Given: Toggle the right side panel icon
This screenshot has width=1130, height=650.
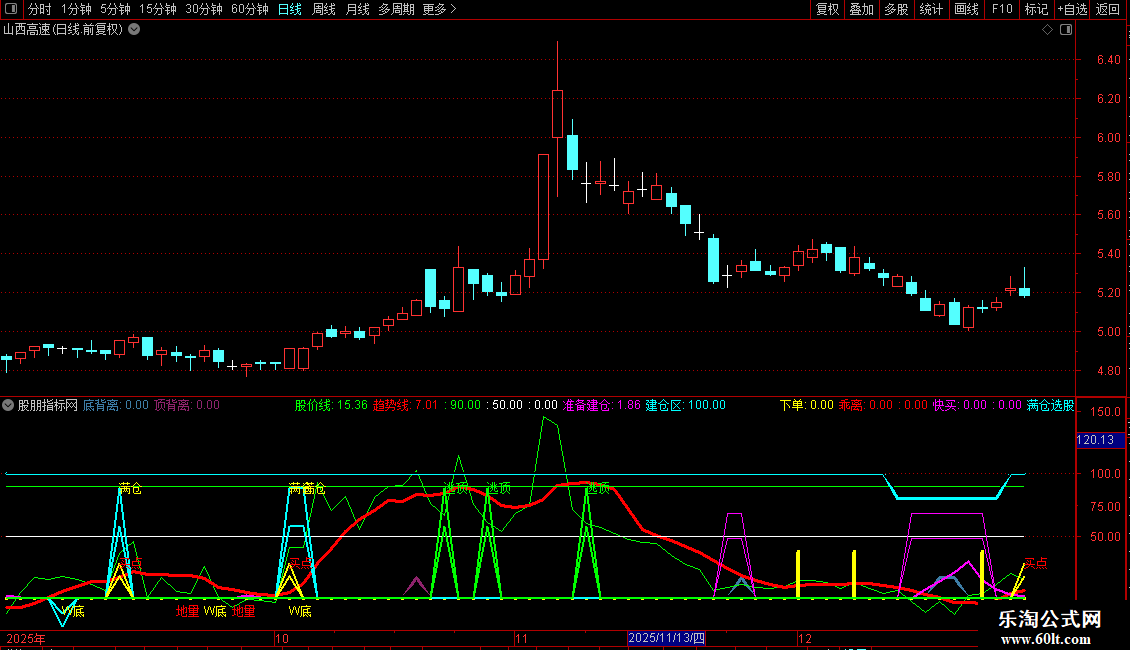Looking at the screenshot, I should [x=1066, y=30].
